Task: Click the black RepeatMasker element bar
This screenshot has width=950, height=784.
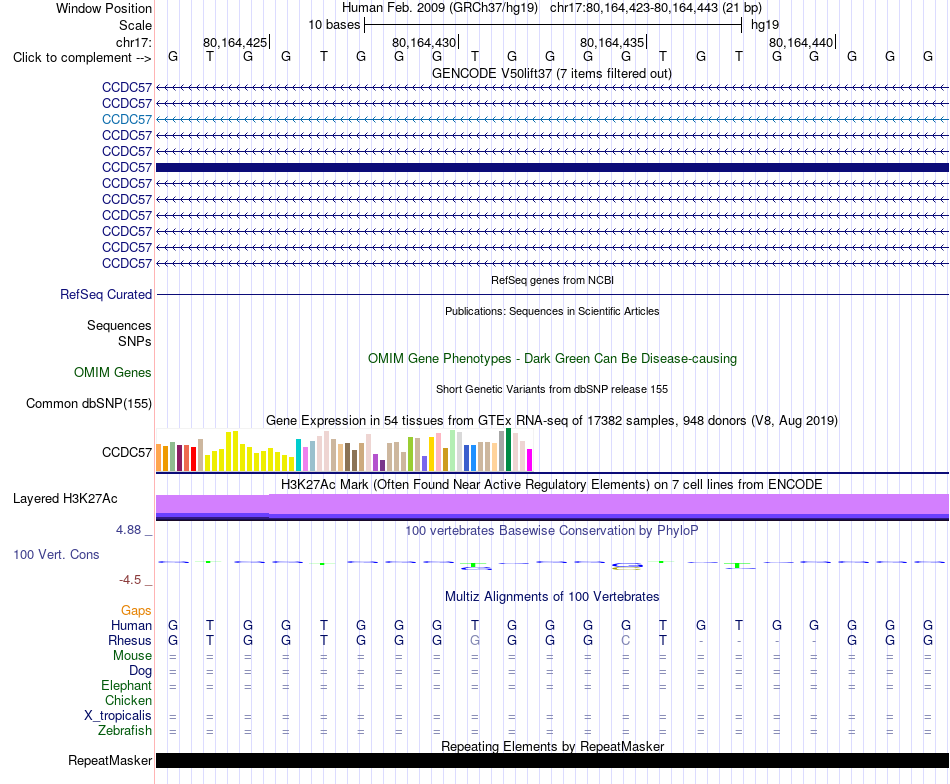Action: (x=552, y=761)
